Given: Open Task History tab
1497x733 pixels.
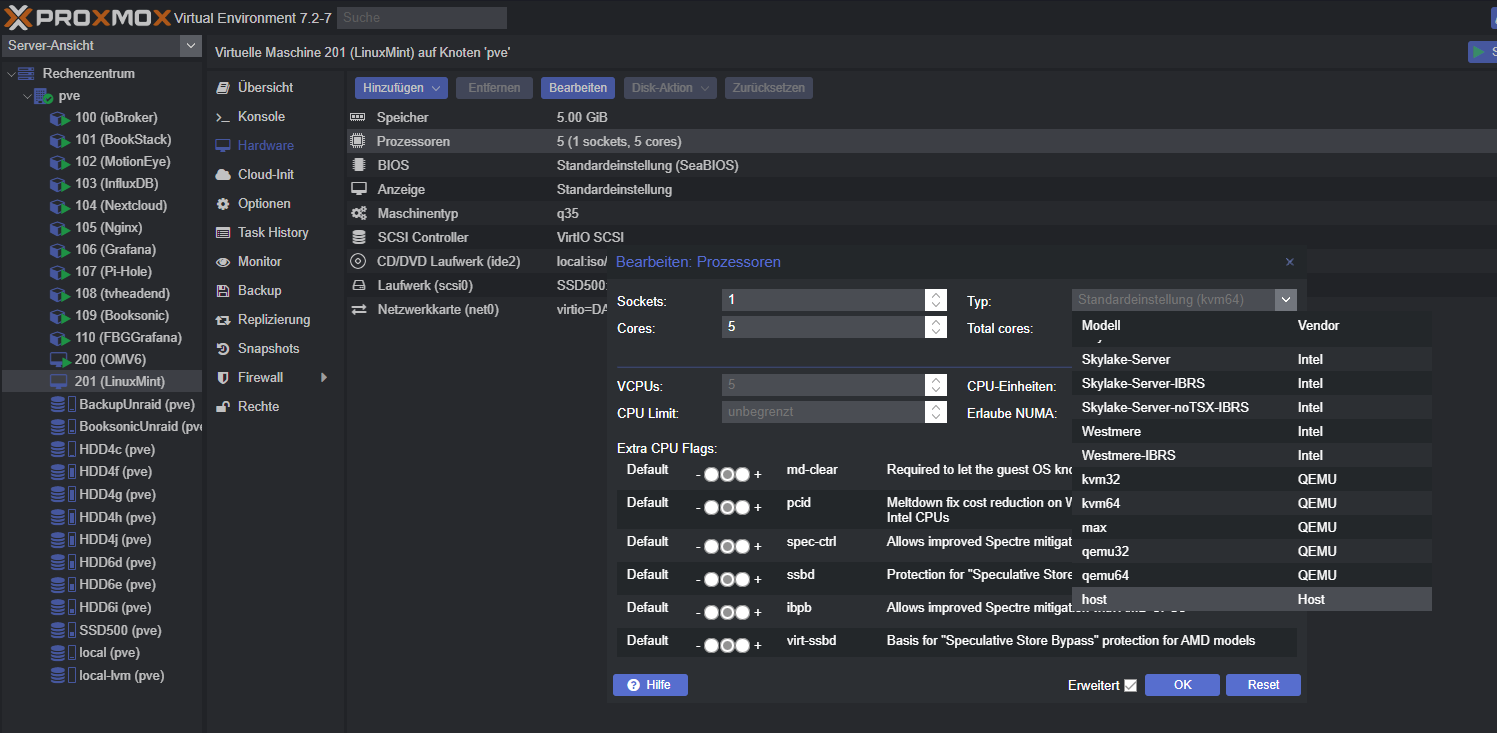Looking at the screenshot, I should [273, 233].
